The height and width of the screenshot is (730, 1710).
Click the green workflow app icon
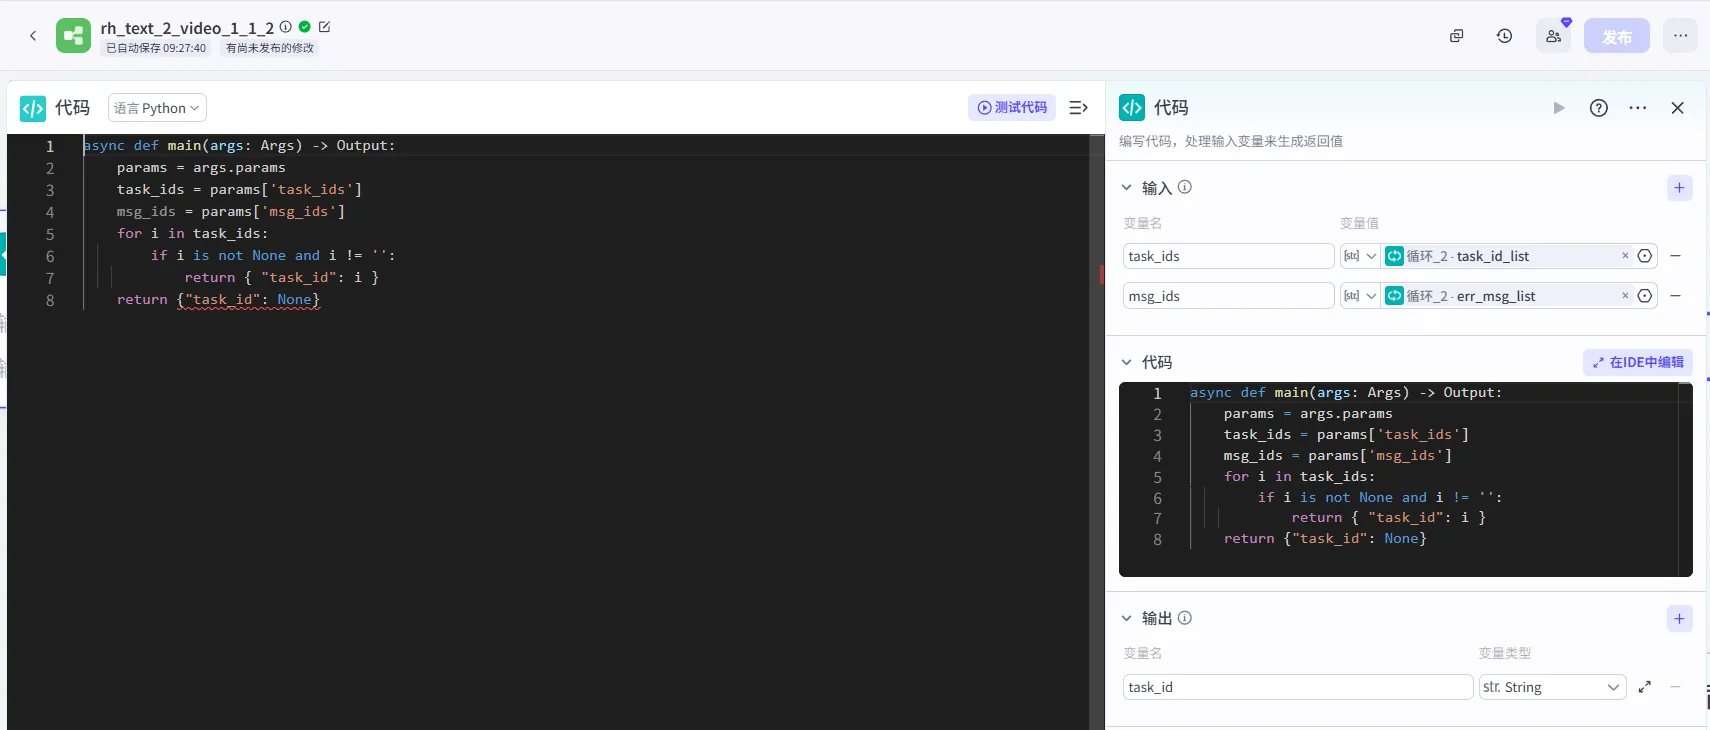click(73, 36)
